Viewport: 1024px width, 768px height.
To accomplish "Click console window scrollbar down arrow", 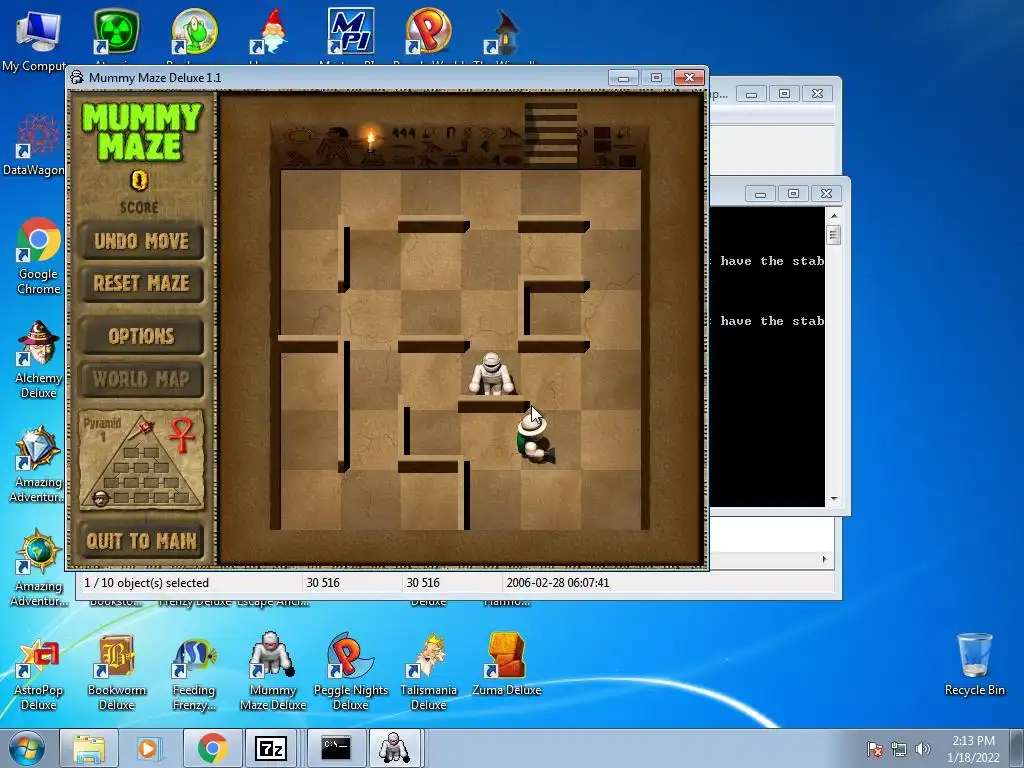I will coord(833,500).
